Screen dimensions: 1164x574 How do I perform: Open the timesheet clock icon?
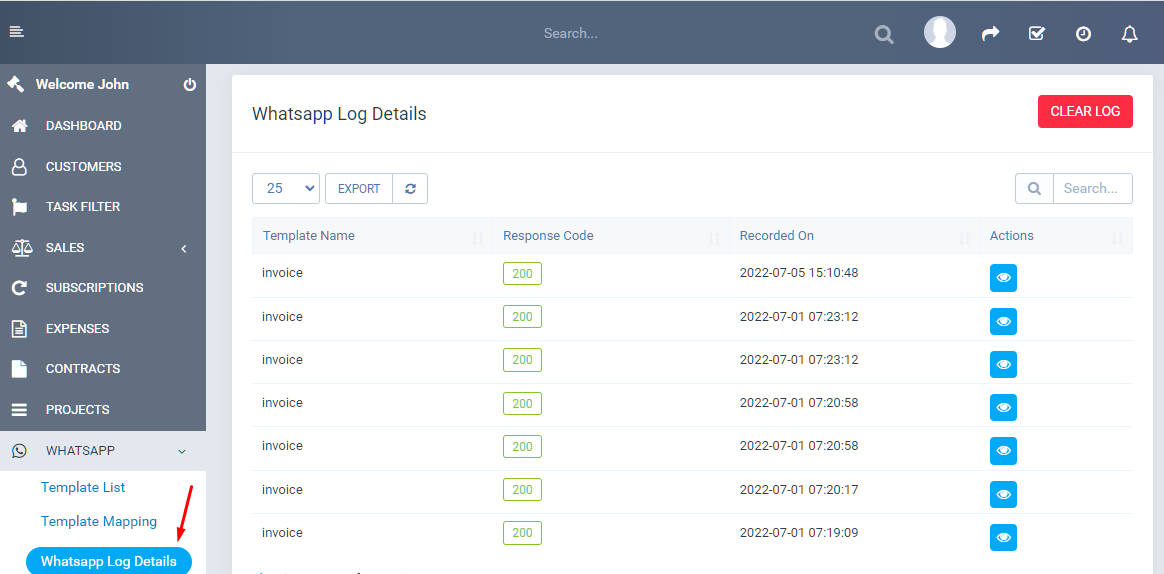point(1083,34)
